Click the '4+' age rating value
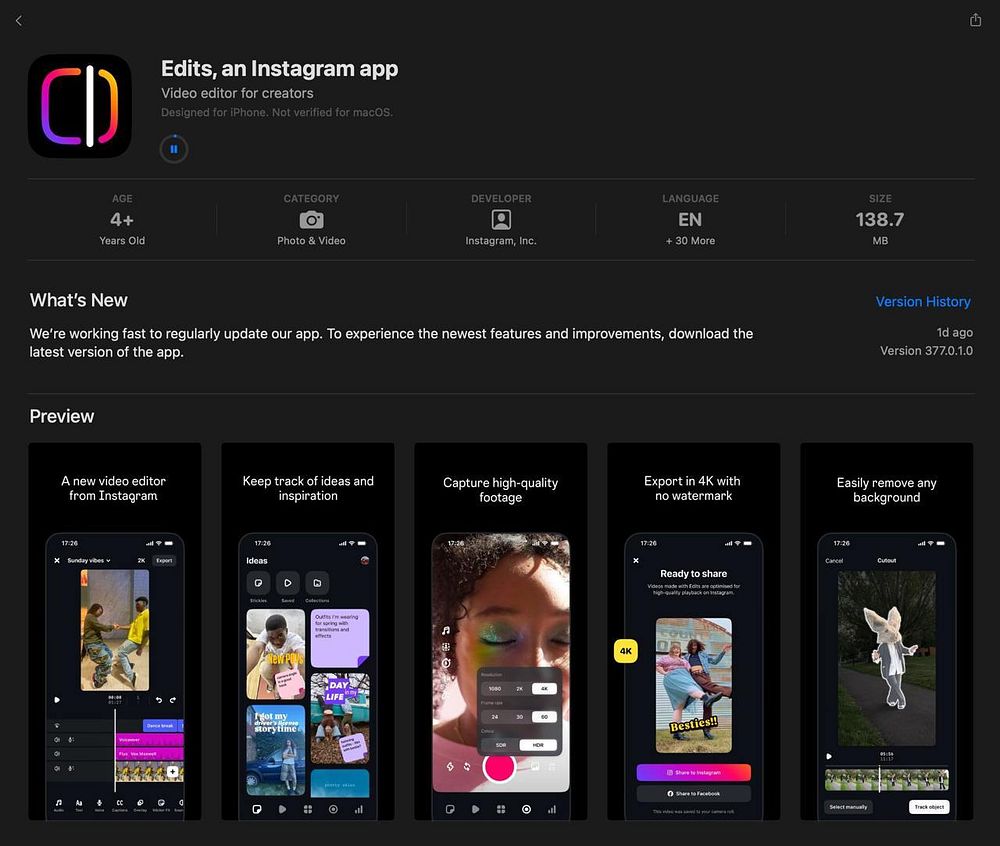This screenshot has width=1000, height=846. click(x=122, y=220)
